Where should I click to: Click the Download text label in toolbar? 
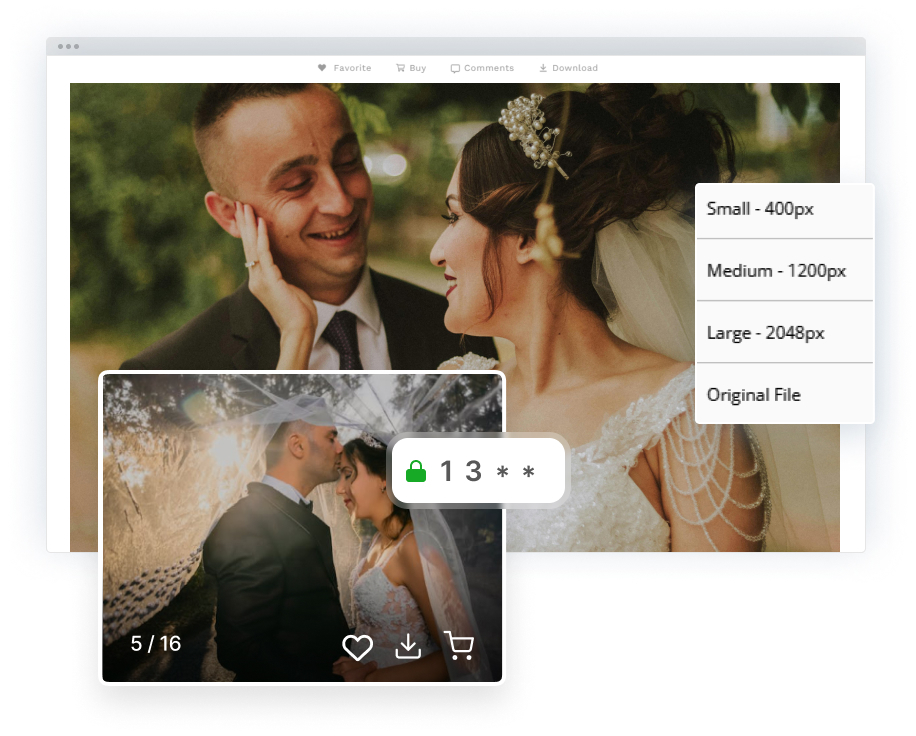pyautogui.click(x=574, y=68)
